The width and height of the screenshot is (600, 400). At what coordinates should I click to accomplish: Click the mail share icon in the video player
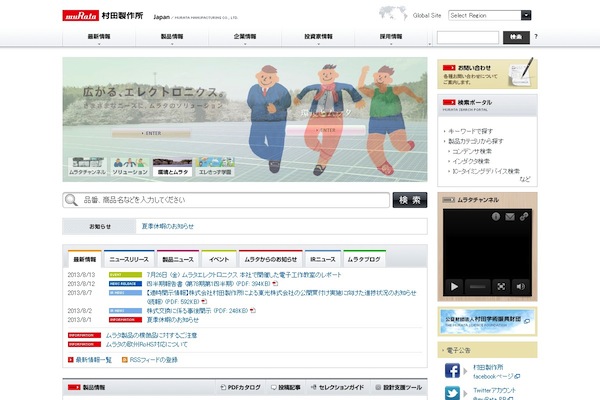click(x=510, y=217)
